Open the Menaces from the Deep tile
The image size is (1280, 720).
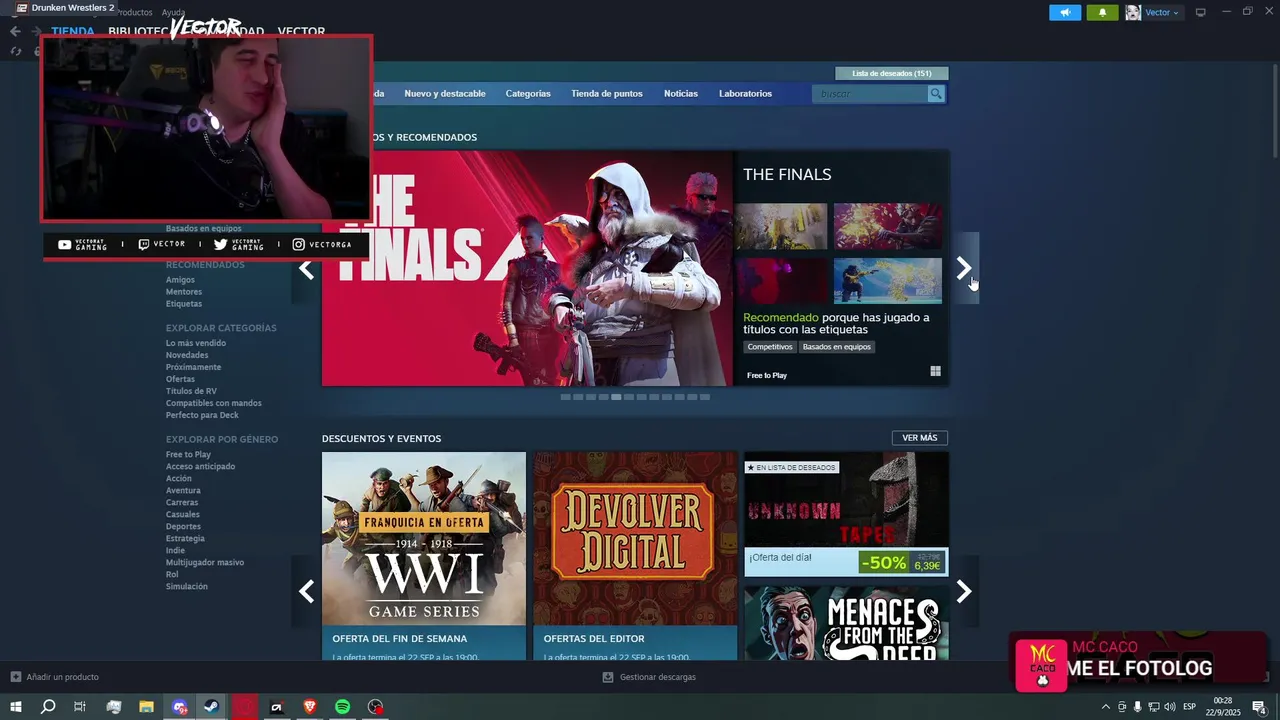click(x=846, y=623)
